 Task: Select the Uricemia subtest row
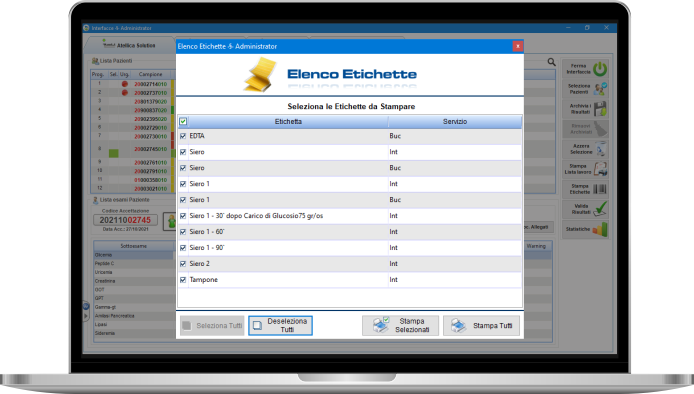[x=134, y=272]
